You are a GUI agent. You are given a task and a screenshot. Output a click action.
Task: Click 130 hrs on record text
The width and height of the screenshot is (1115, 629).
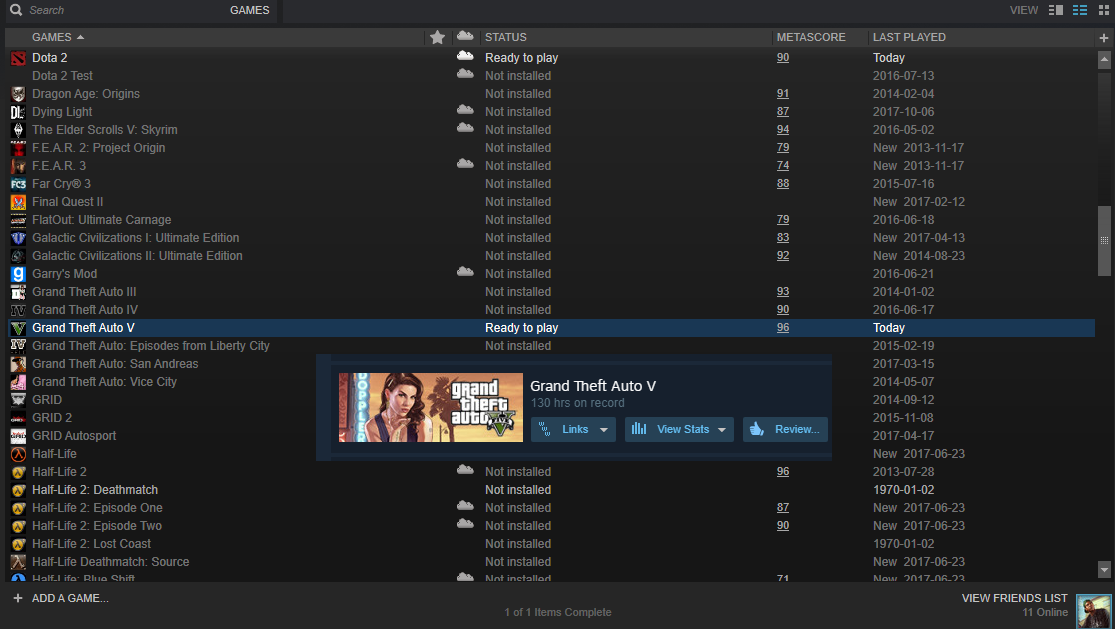(x=577, y=403)
